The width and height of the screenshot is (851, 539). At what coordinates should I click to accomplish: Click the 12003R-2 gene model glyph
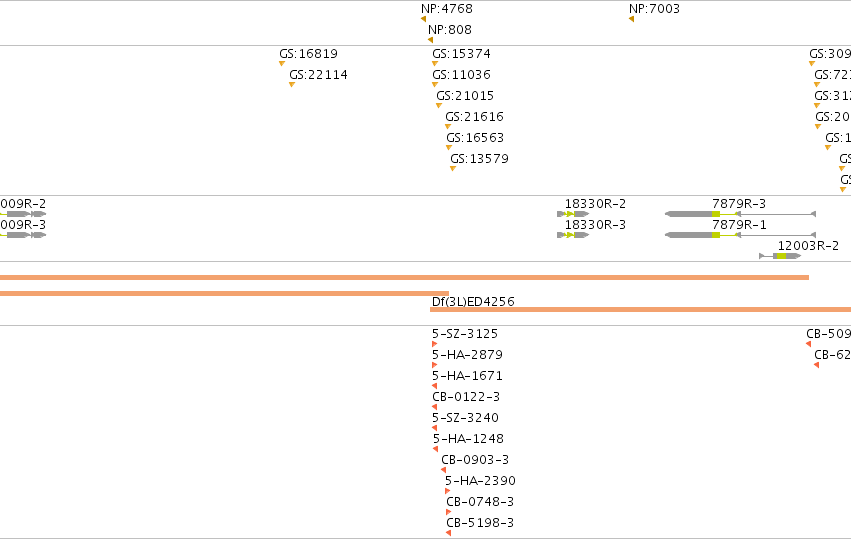click(x=780, y=256)
